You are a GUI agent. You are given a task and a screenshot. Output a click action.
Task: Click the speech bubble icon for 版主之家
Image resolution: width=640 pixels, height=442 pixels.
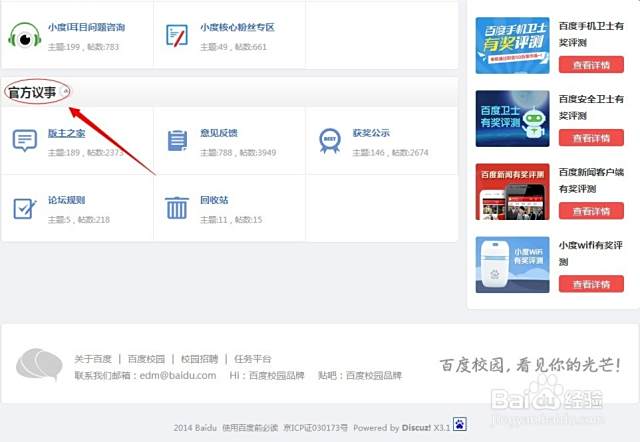click(x=25, y=141)
